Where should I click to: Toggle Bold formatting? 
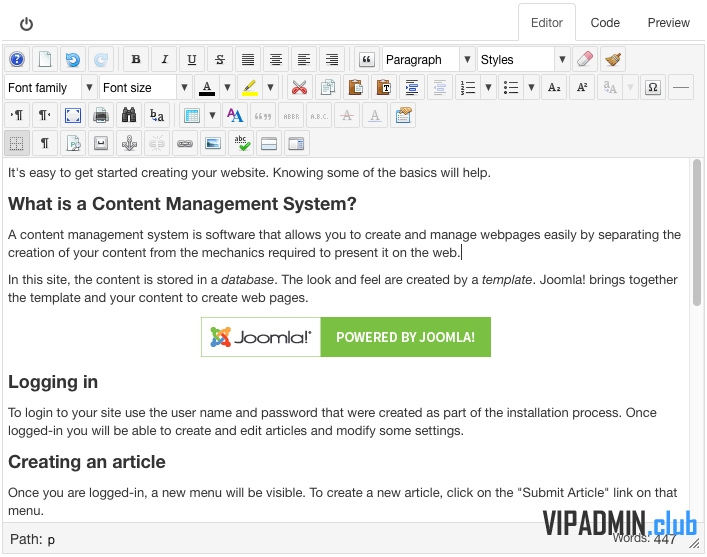(x=136, y=59)
